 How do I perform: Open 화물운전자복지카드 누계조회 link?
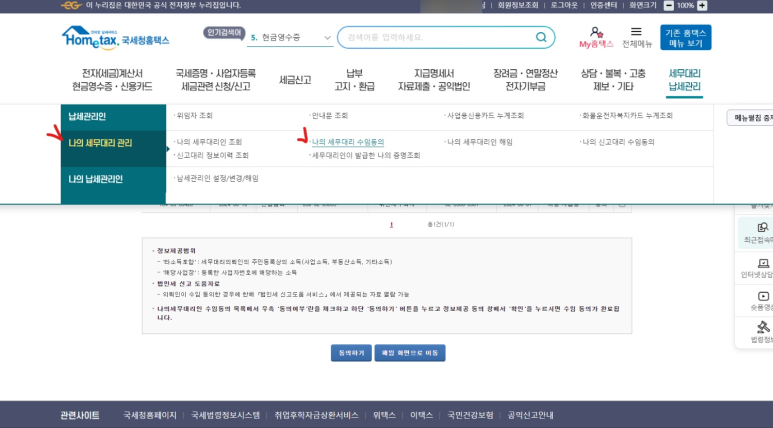click(627, 115)
